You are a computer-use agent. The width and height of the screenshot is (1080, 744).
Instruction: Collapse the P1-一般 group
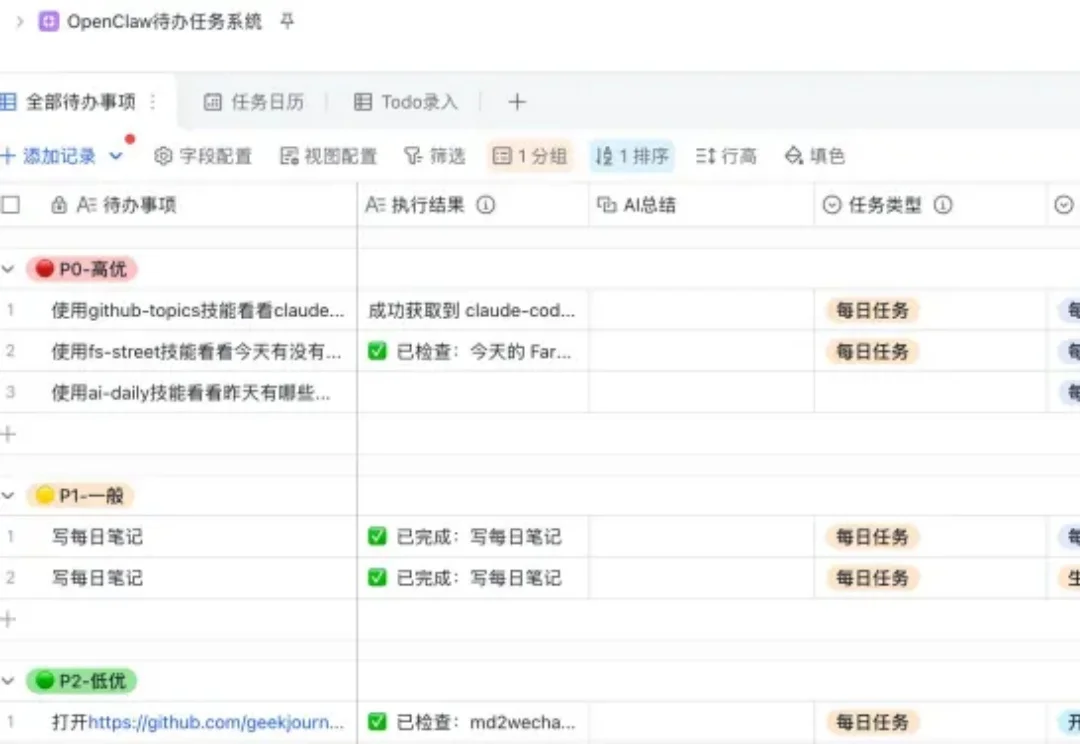pyautogui.click(x=10, y=495)
